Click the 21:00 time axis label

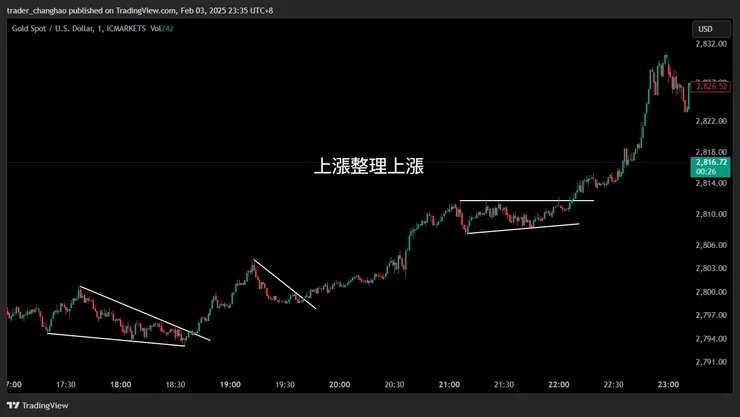449,385
